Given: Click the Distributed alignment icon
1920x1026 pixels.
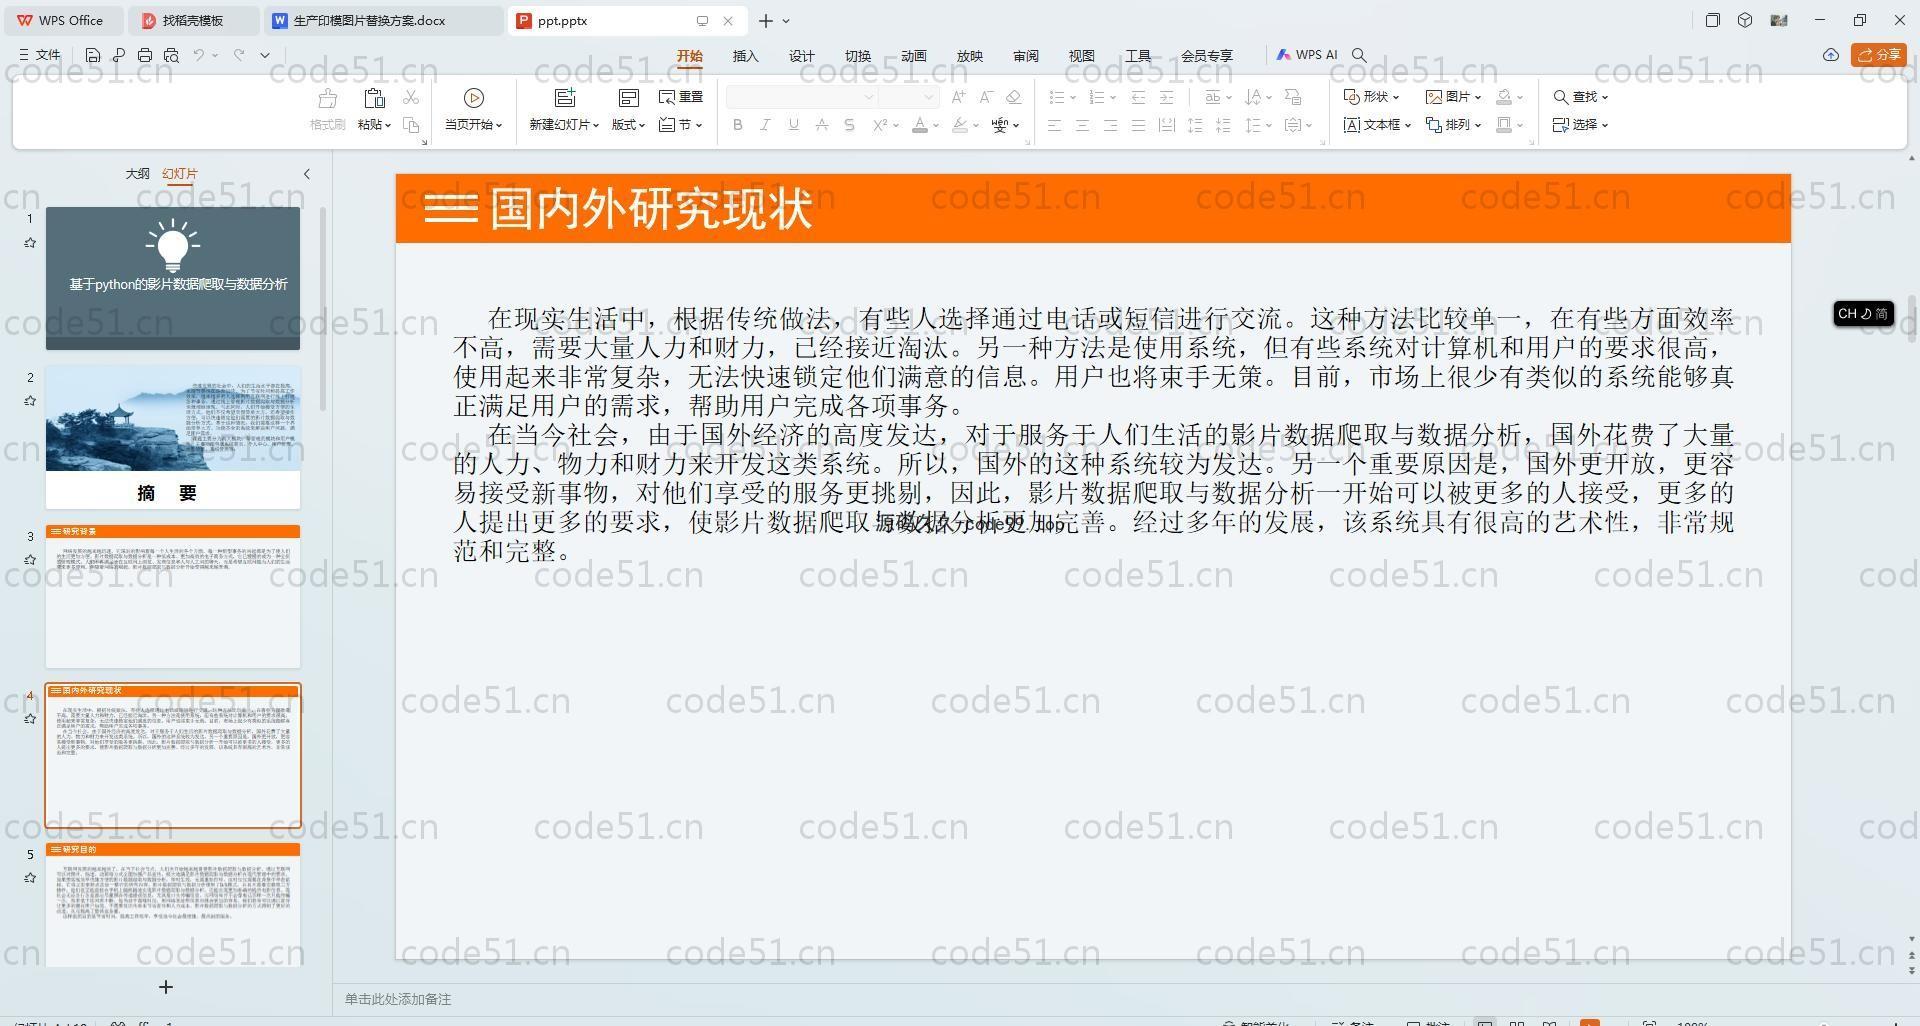Looking at the screenshot, I should point(1166,125).
